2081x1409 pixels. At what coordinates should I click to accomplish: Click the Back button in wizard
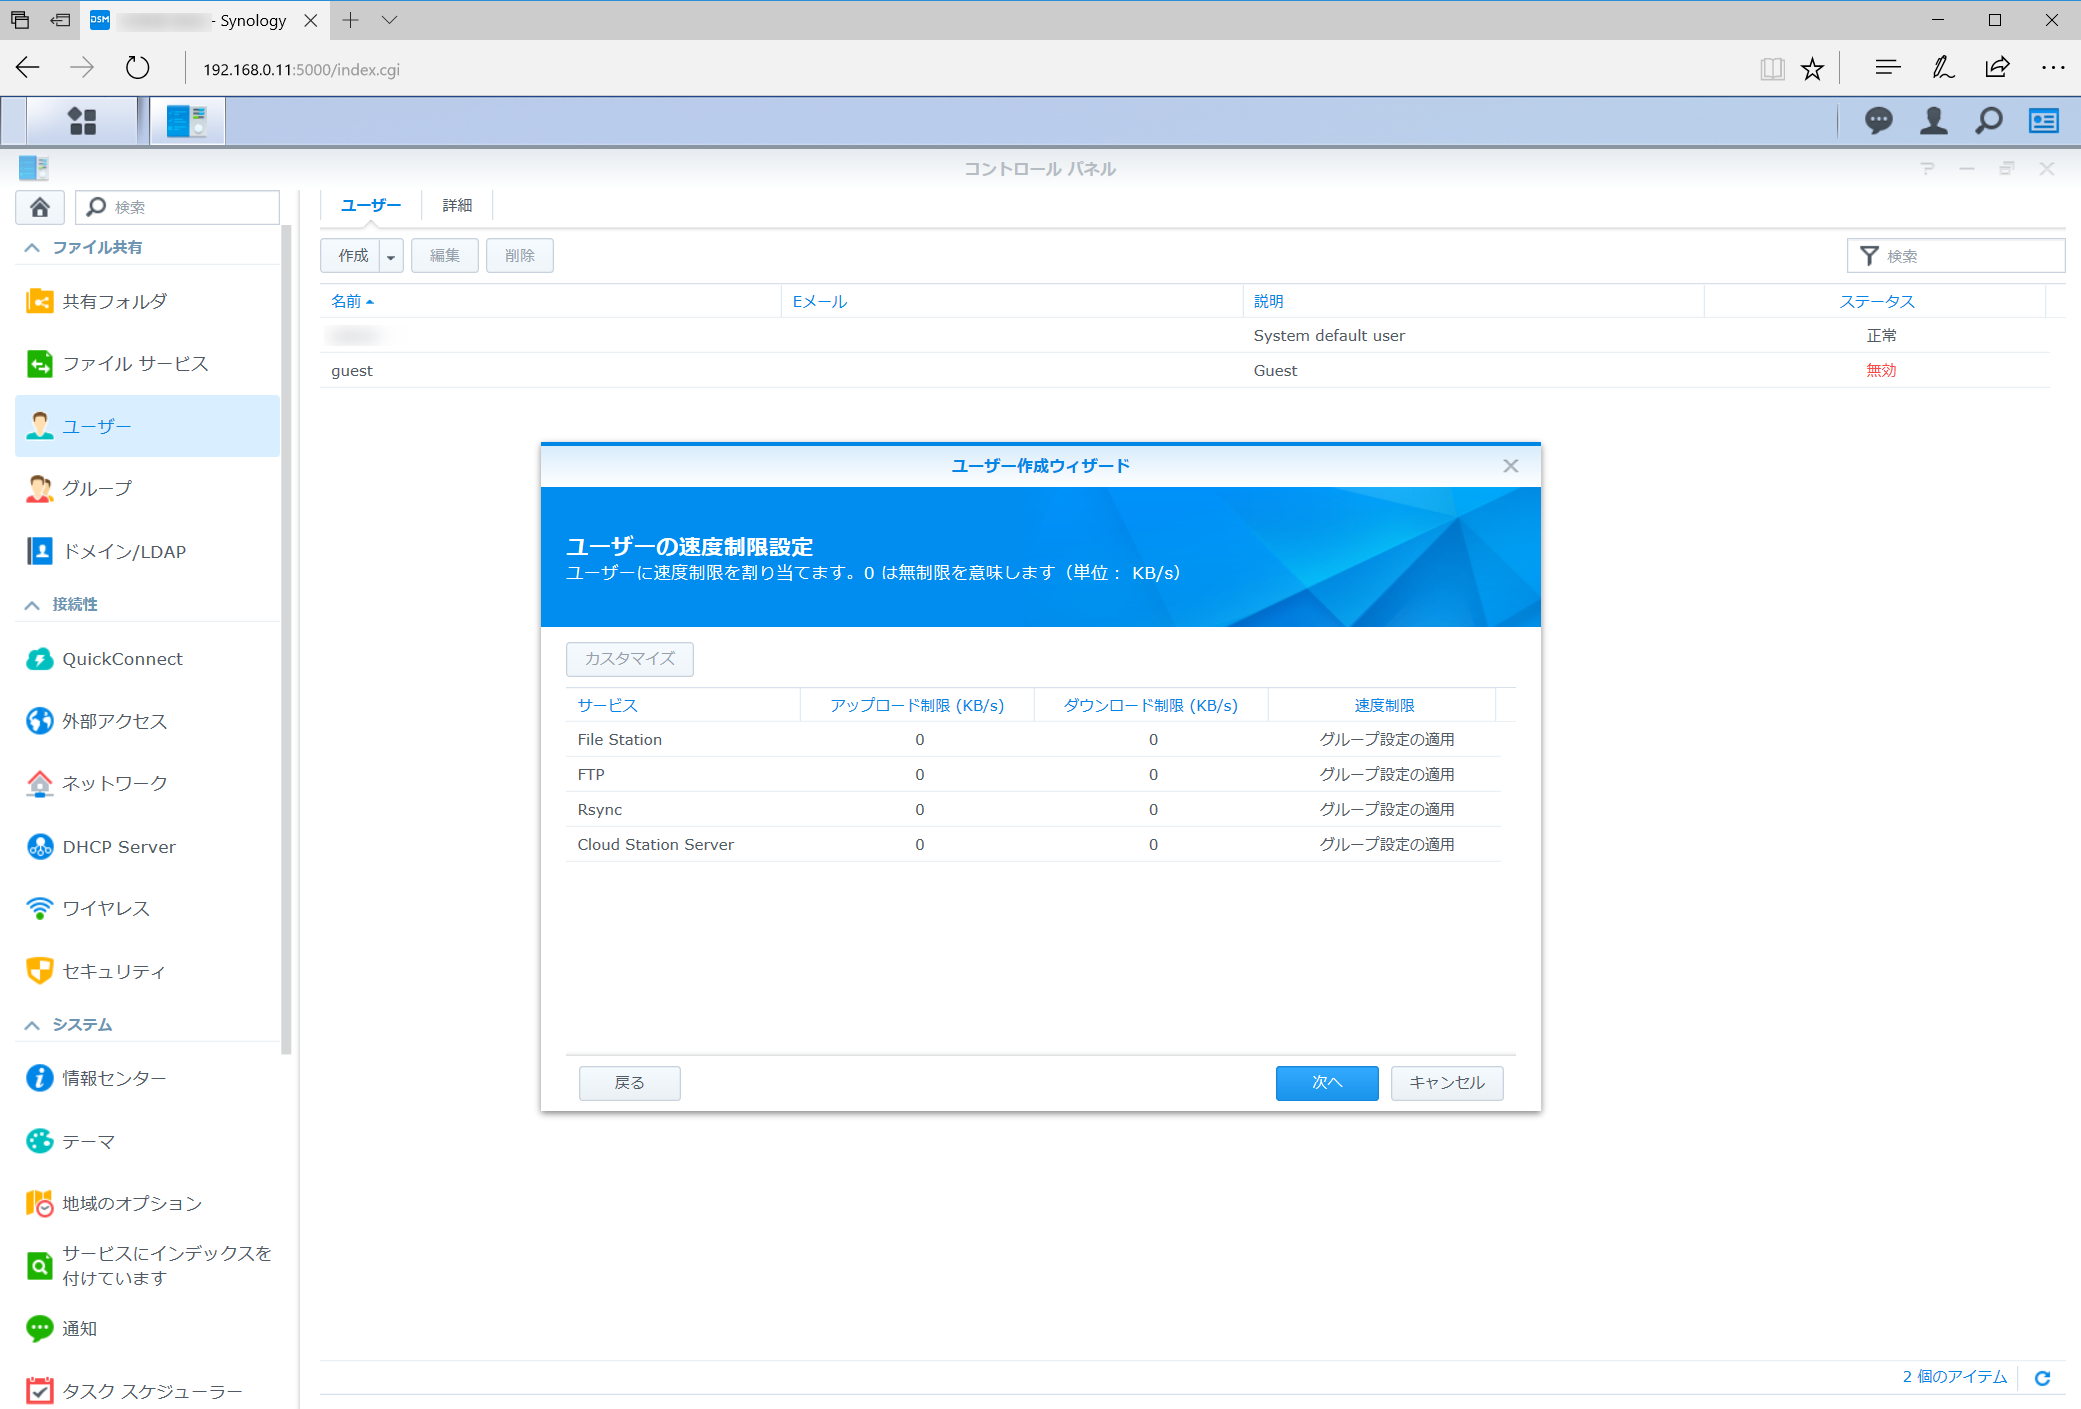(x=629, y=1082)
